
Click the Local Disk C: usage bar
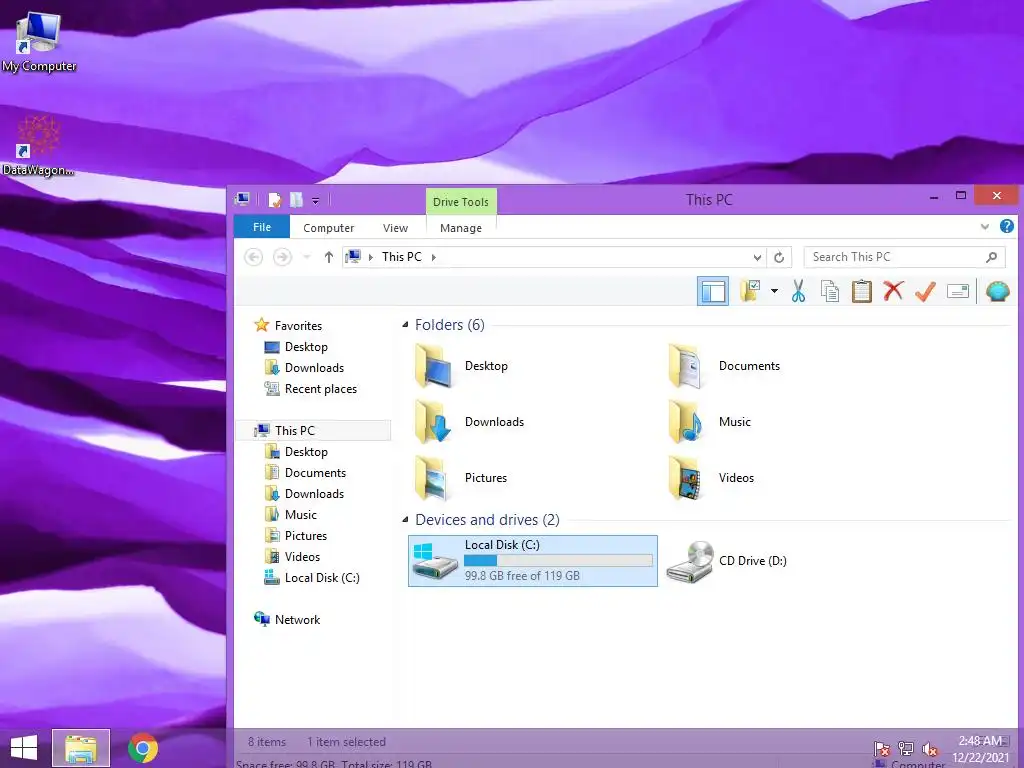coord(558,560)
